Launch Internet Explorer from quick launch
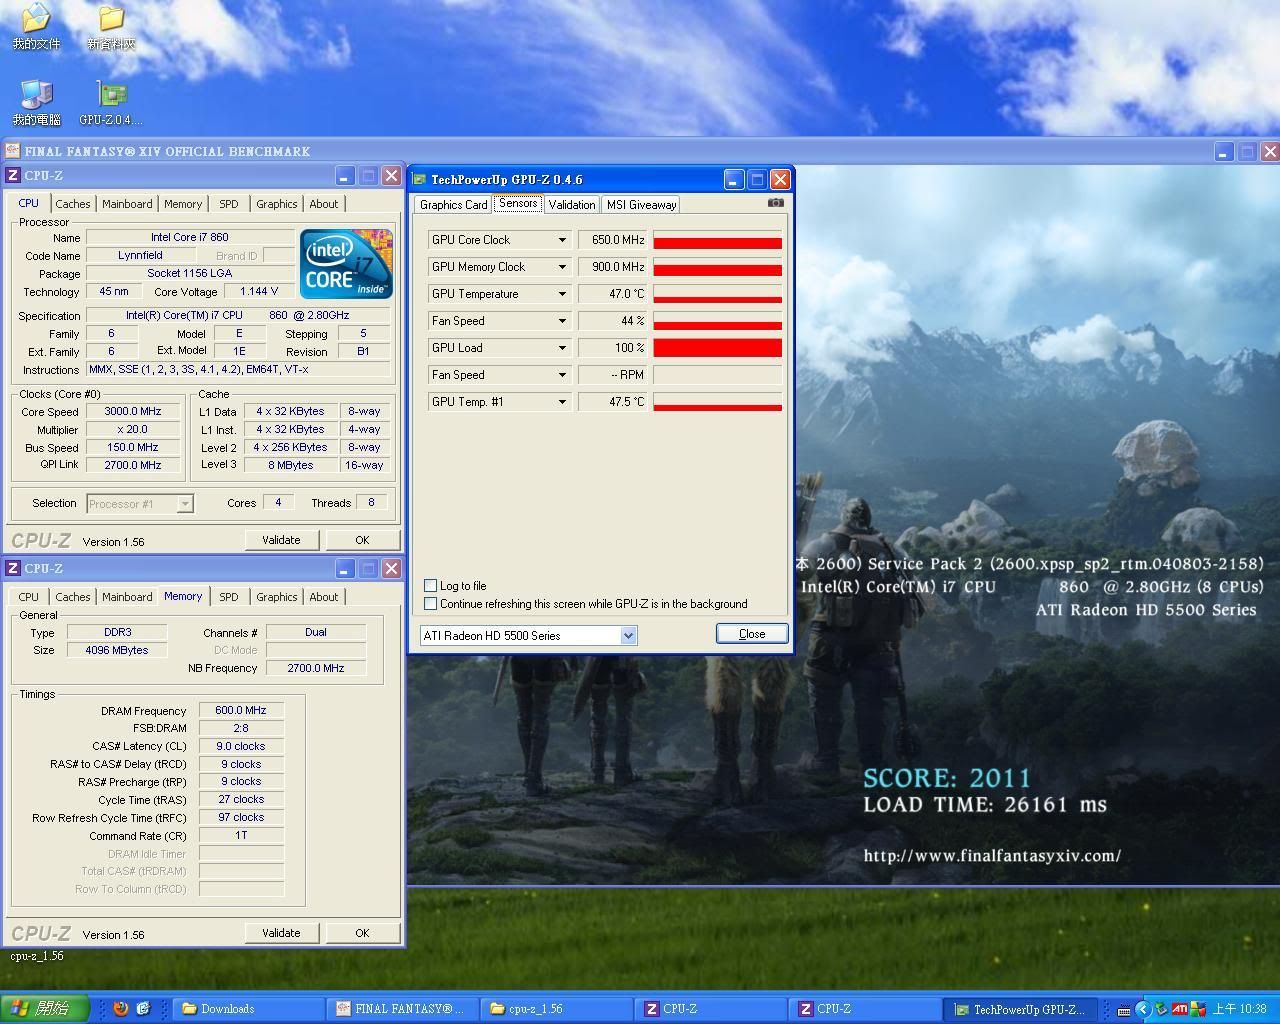 click(x=143, y=1009)
